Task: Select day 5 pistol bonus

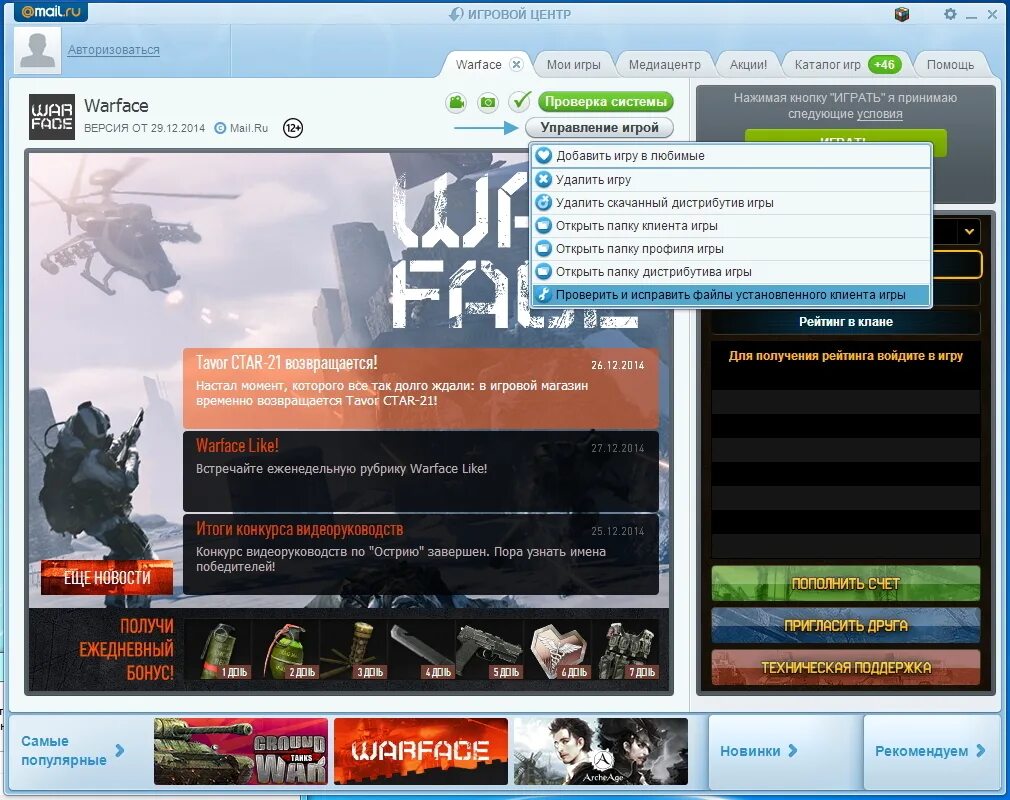Action: pos(490,649)
